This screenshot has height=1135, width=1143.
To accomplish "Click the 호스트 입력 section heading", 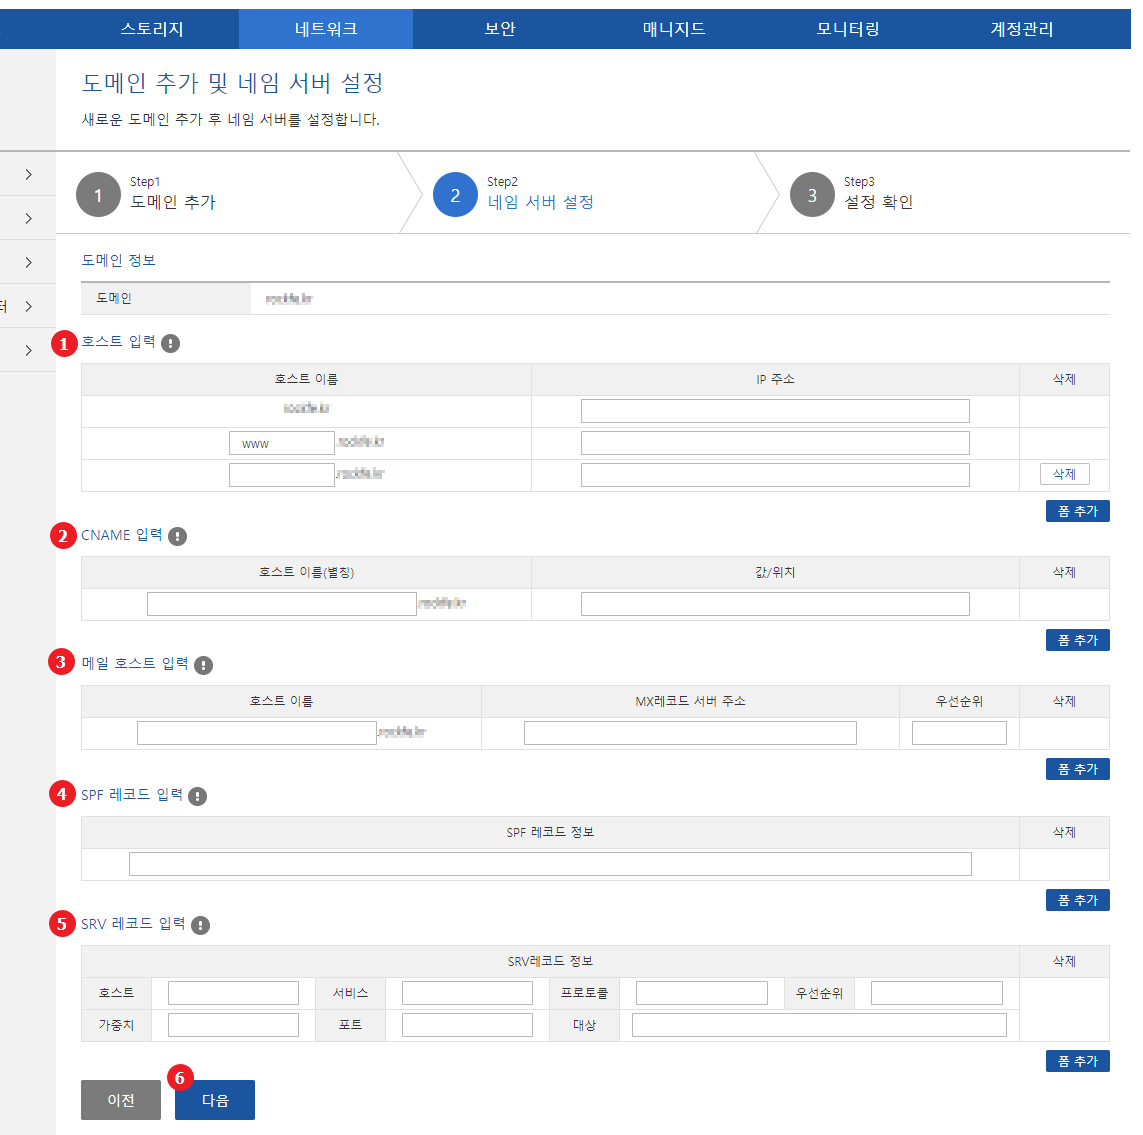I will 118,341.
